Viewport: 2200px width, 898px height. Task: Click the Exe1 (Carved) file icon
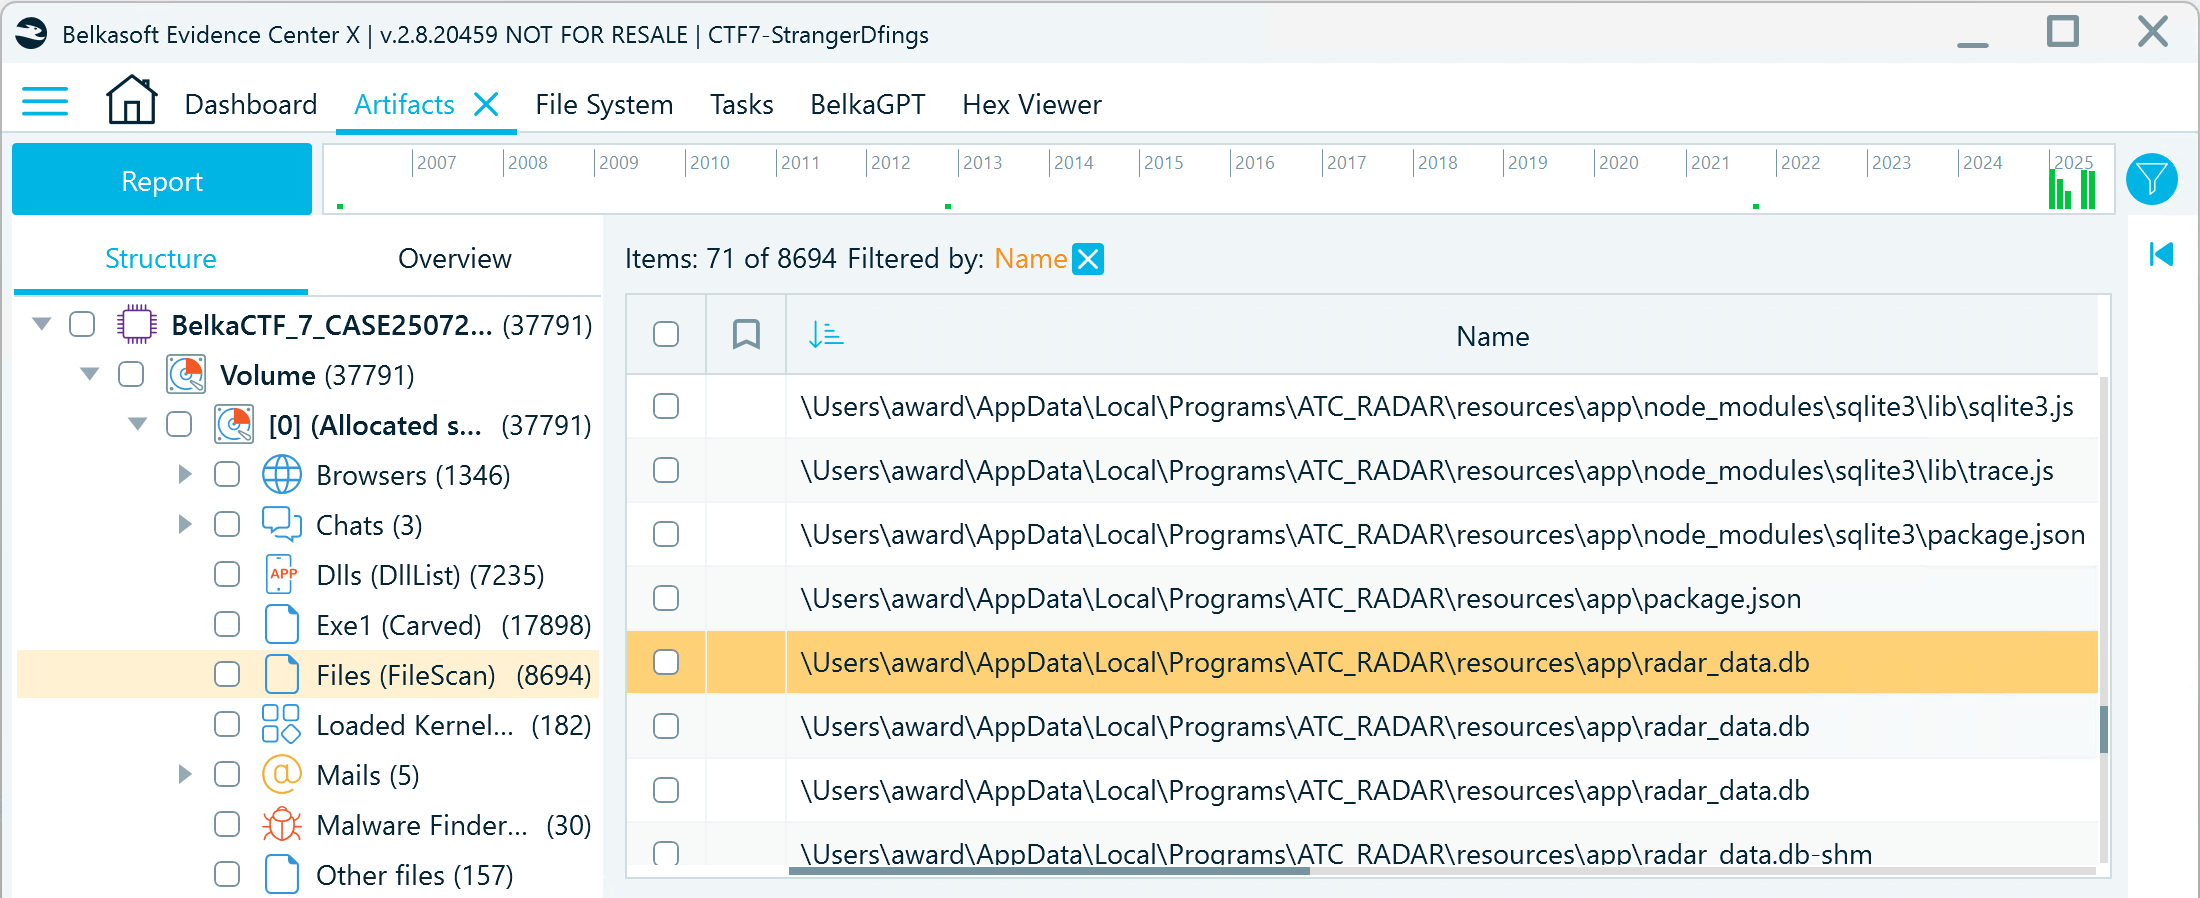tap(282, 624)
